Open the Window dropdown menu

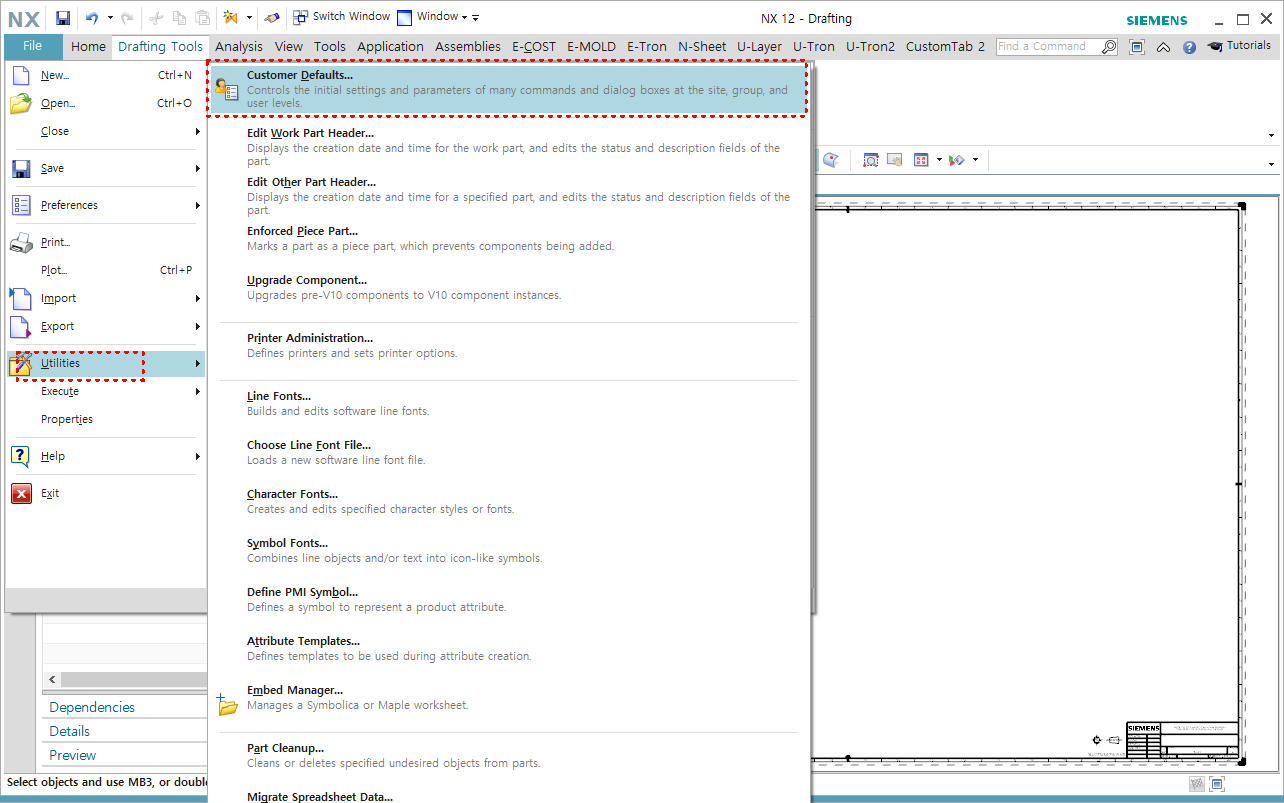(x=433, y=17)
